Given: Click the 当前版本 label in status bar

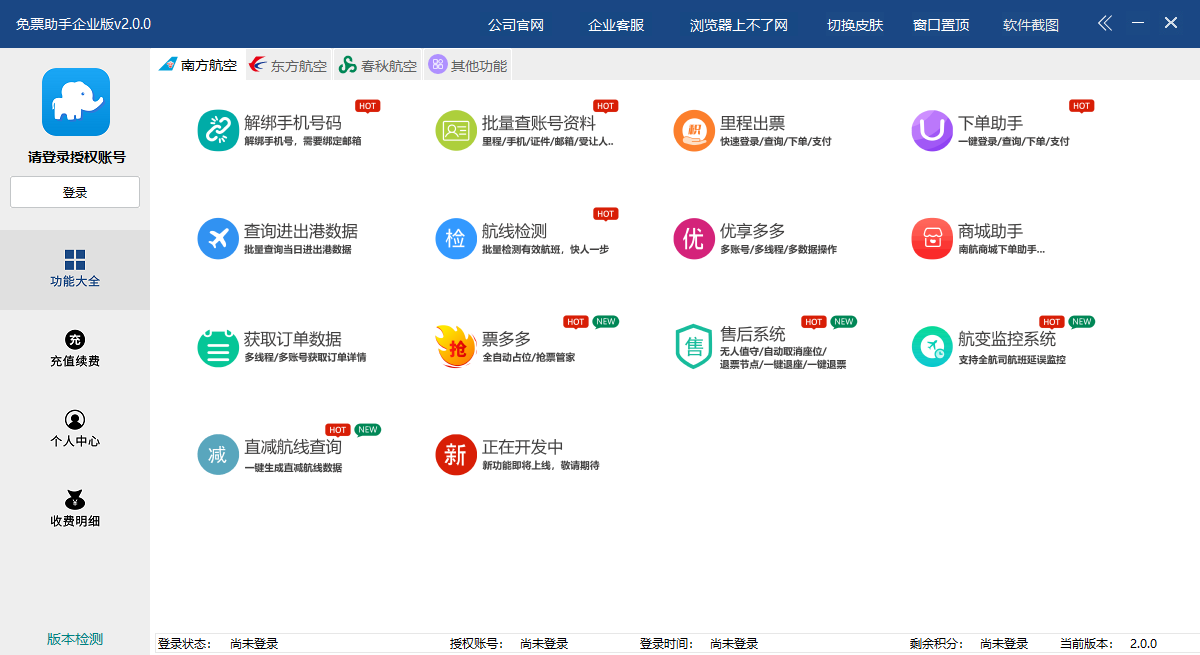Looking at the screenshot, I should 1086,644.
